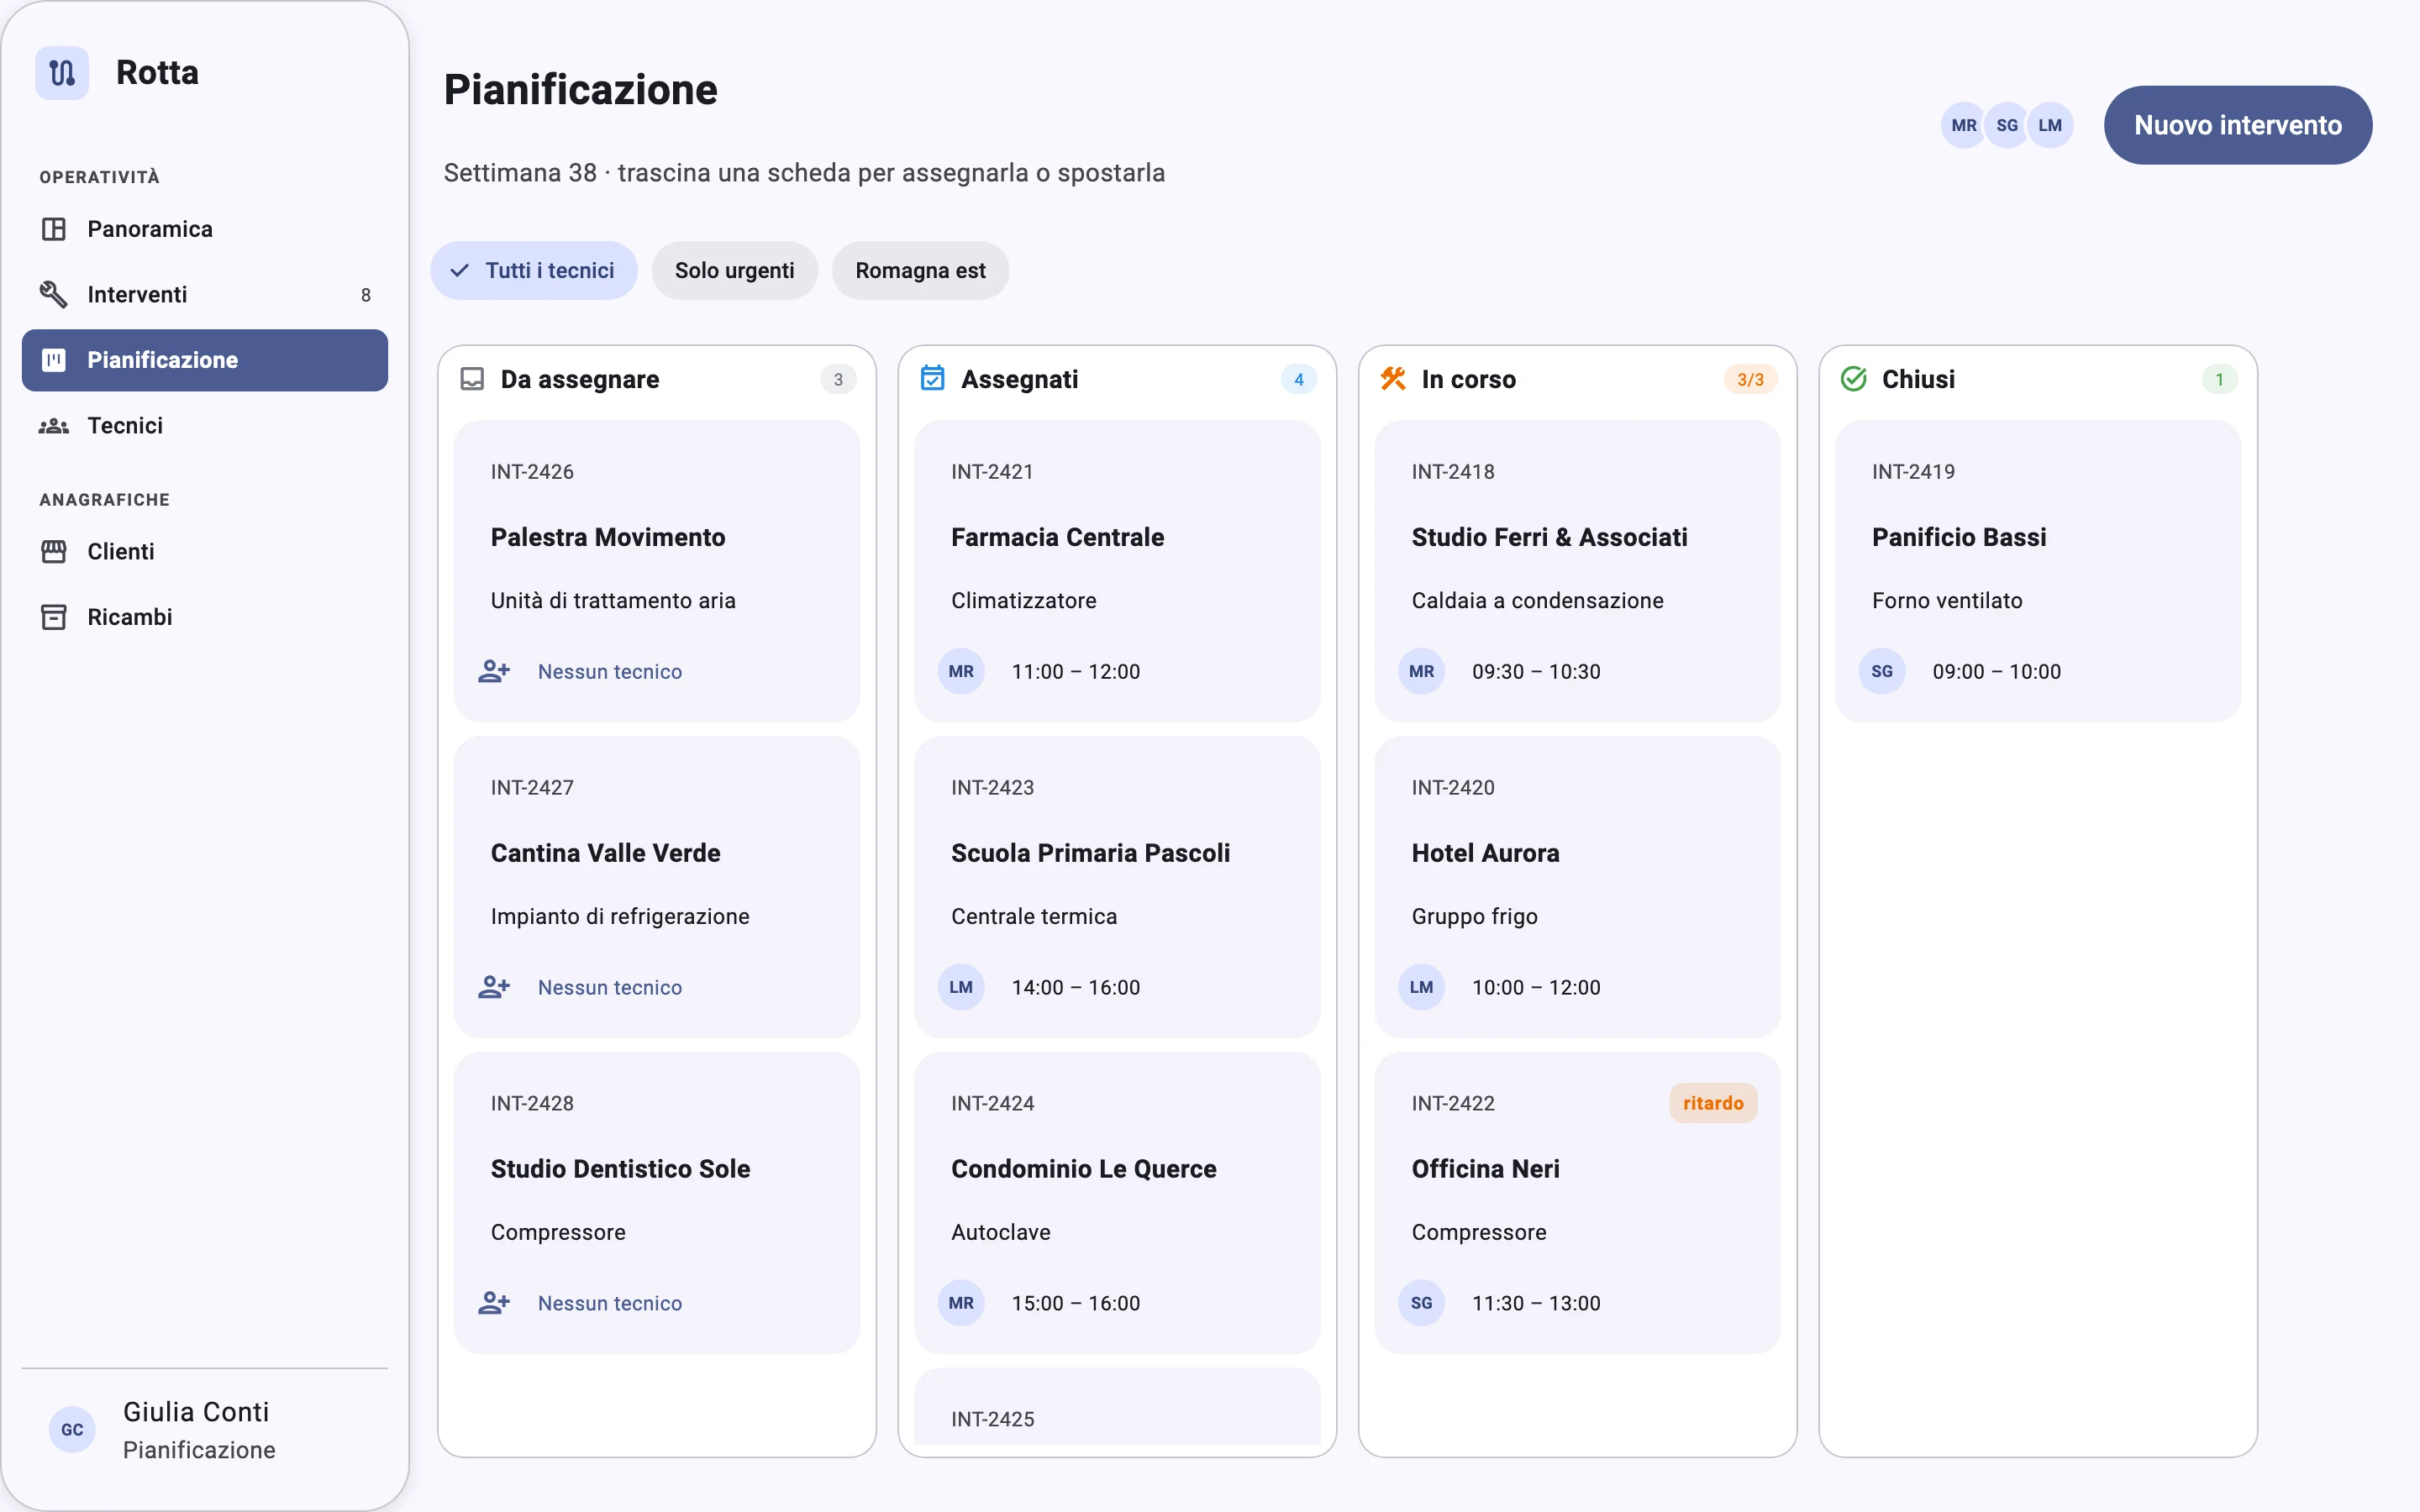Image resolution: width=2420 pixels, height=1512 pixels.
Task: Click the Da assegnare inbox icon
Action: pyautogui.click(x=472, y=379)
